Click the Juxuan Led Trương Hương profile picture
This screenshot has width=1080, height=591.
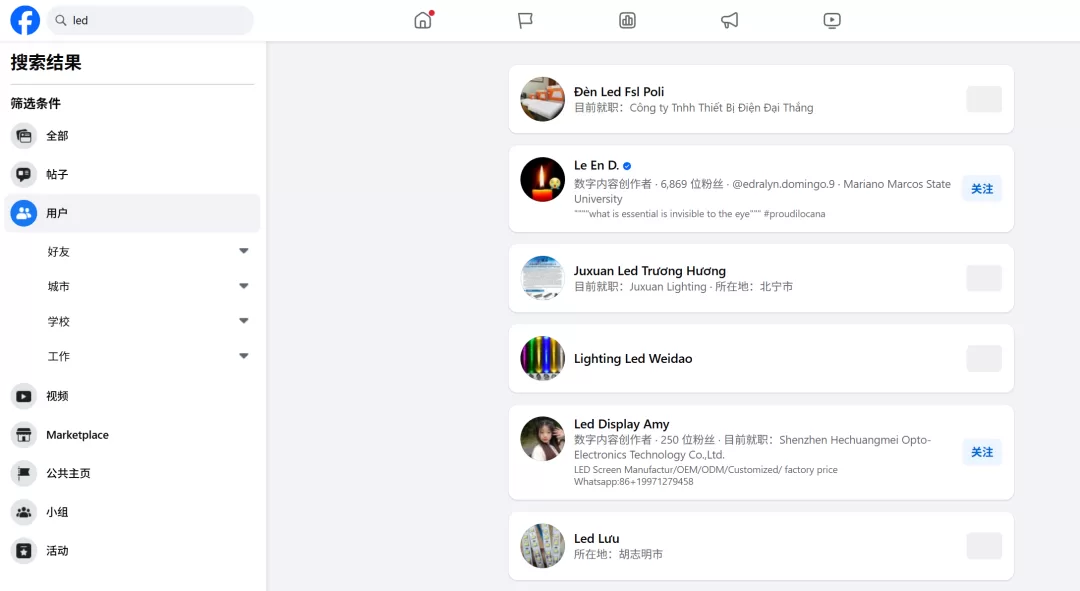(543, 278)
